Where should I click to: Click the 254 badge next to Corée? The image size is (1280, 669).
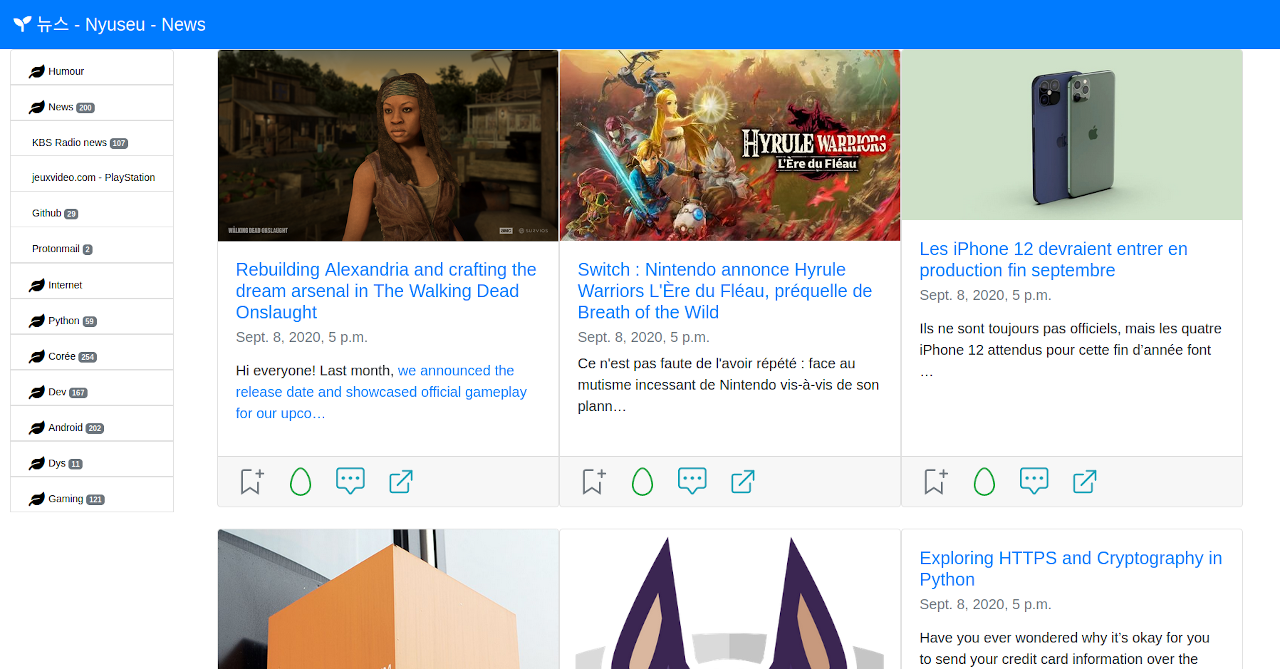click(x=87, y=357)
